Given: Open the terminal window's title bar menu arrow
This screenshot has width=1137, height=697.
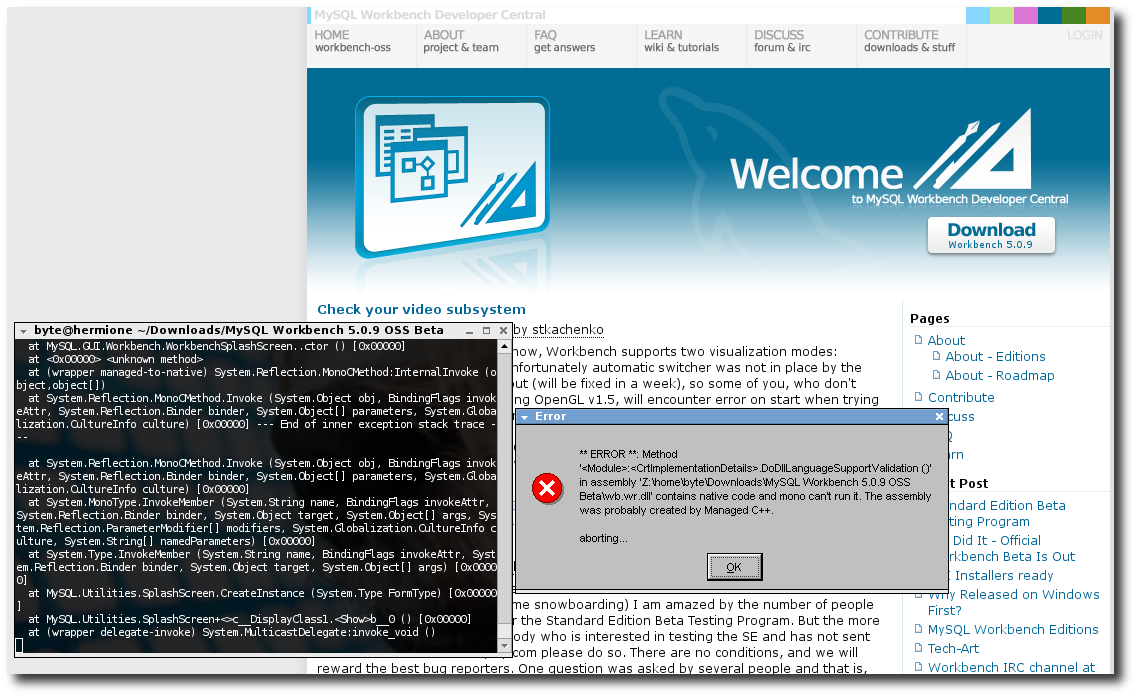Looking at the screenshot, I should [x=23, y=331].
